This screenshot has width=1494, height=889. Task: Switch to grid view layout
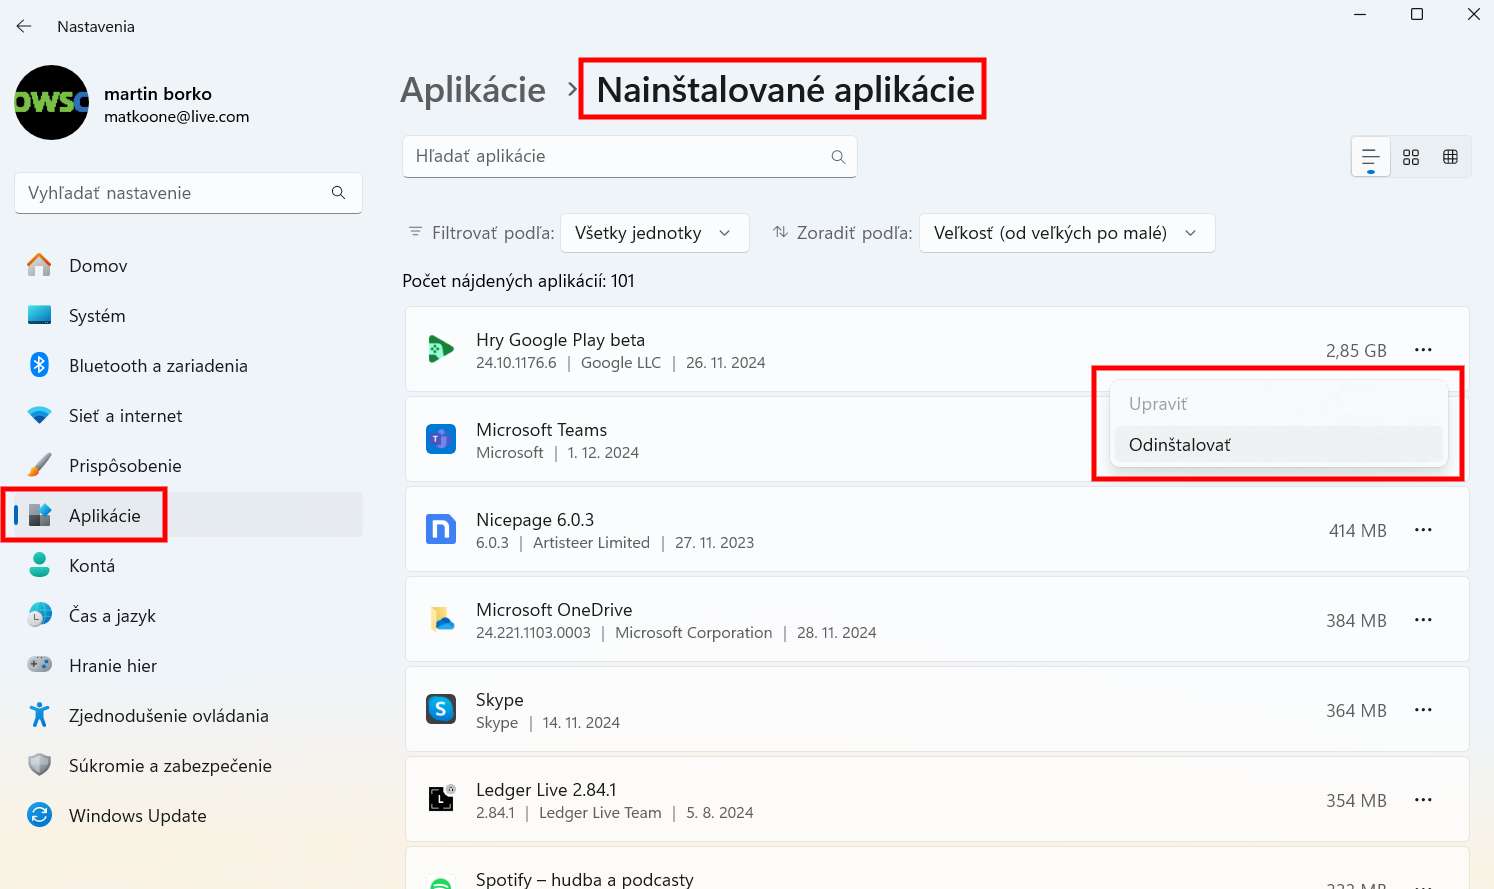(x=1411, y=157)
